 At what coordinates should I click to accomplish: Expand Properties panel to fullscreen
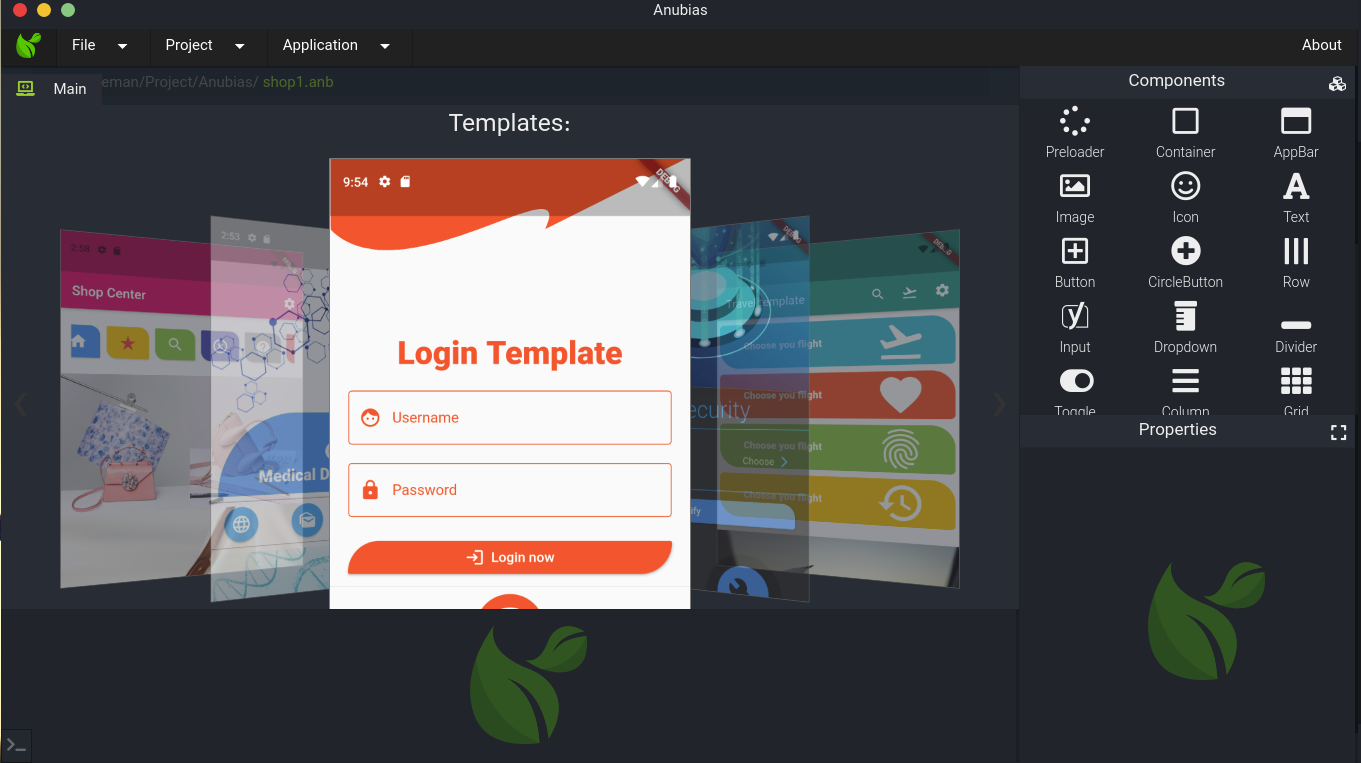click(1339, 432)
